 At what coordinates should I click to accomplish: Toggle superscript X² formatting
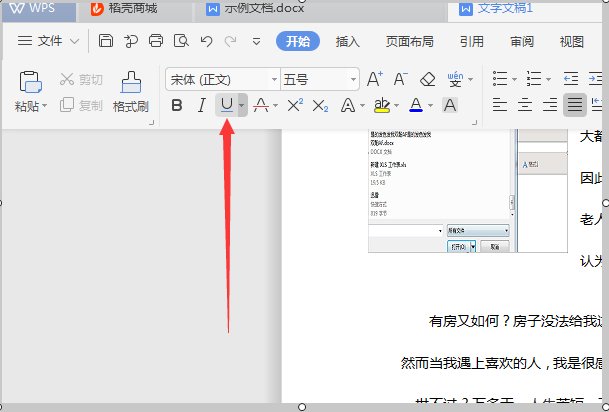(x=295, y=105)
